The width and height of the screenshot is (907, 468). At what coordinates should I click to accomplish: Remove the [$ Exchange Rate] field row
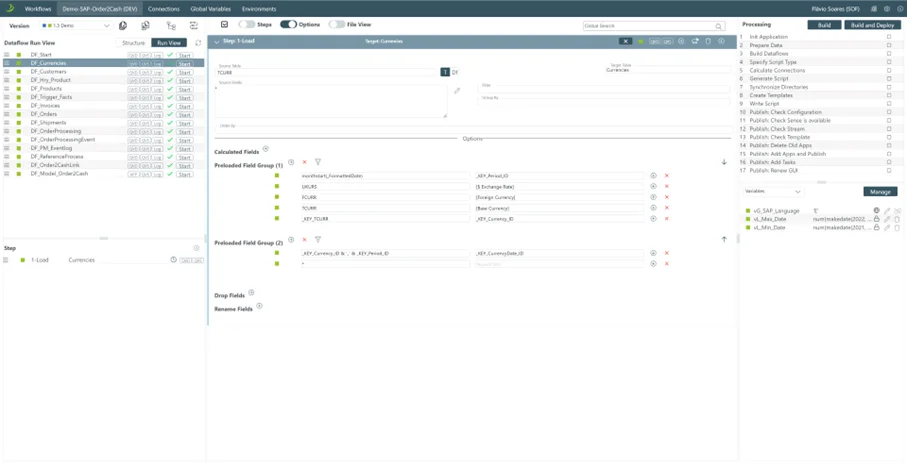[x=667, y=187]
